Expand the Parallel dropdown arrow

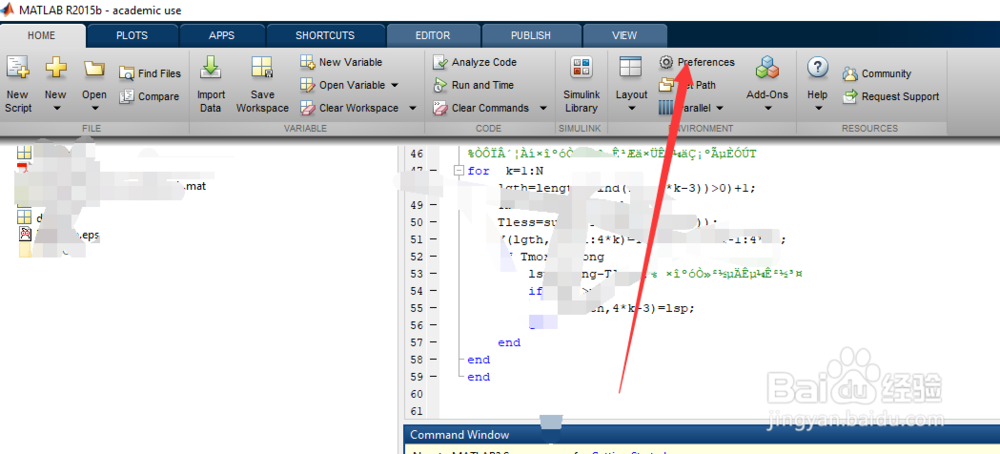click(x=719, y=108)
